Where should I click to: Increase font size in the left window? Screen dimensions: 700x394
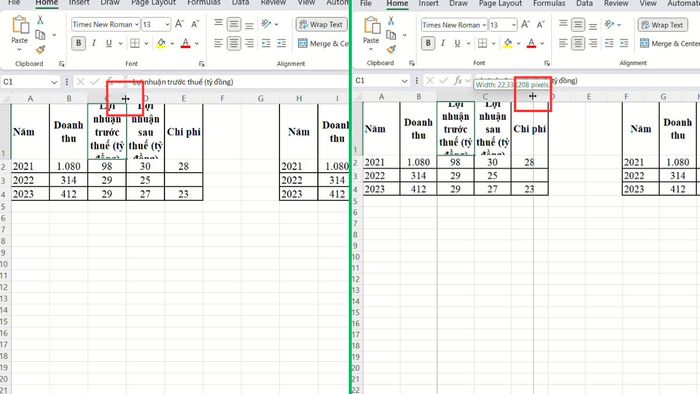click(x=179, y=24)
